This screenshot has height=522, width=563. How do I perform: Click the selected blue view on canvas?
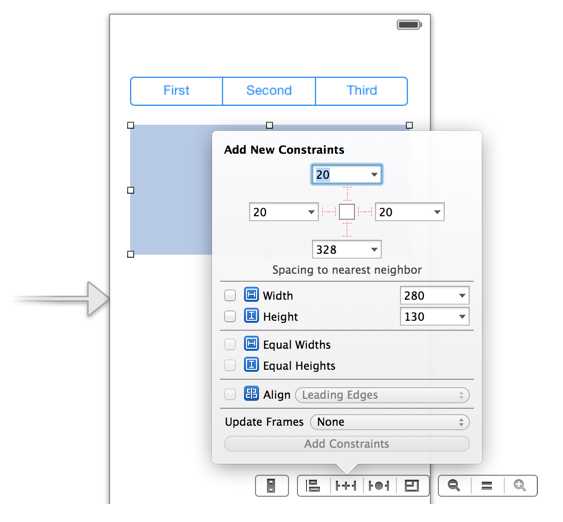tap(171, 190)
